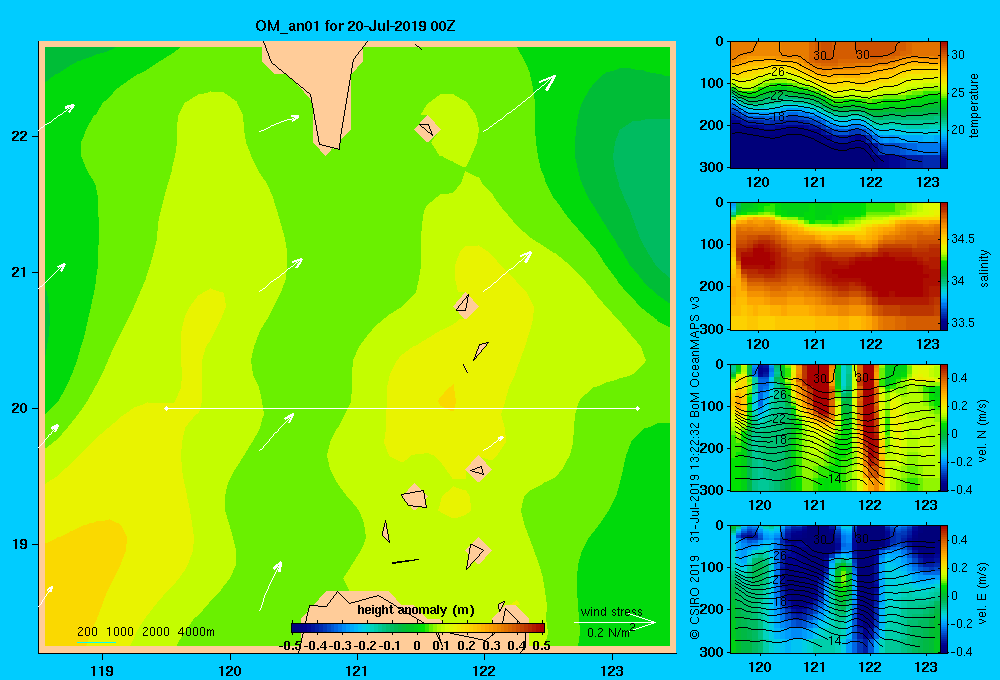Image resolution: width=1000 pixels, height=680 pixels.
Task: Click the '25' tick on temperature scale
Action: [x=958, y=92]
